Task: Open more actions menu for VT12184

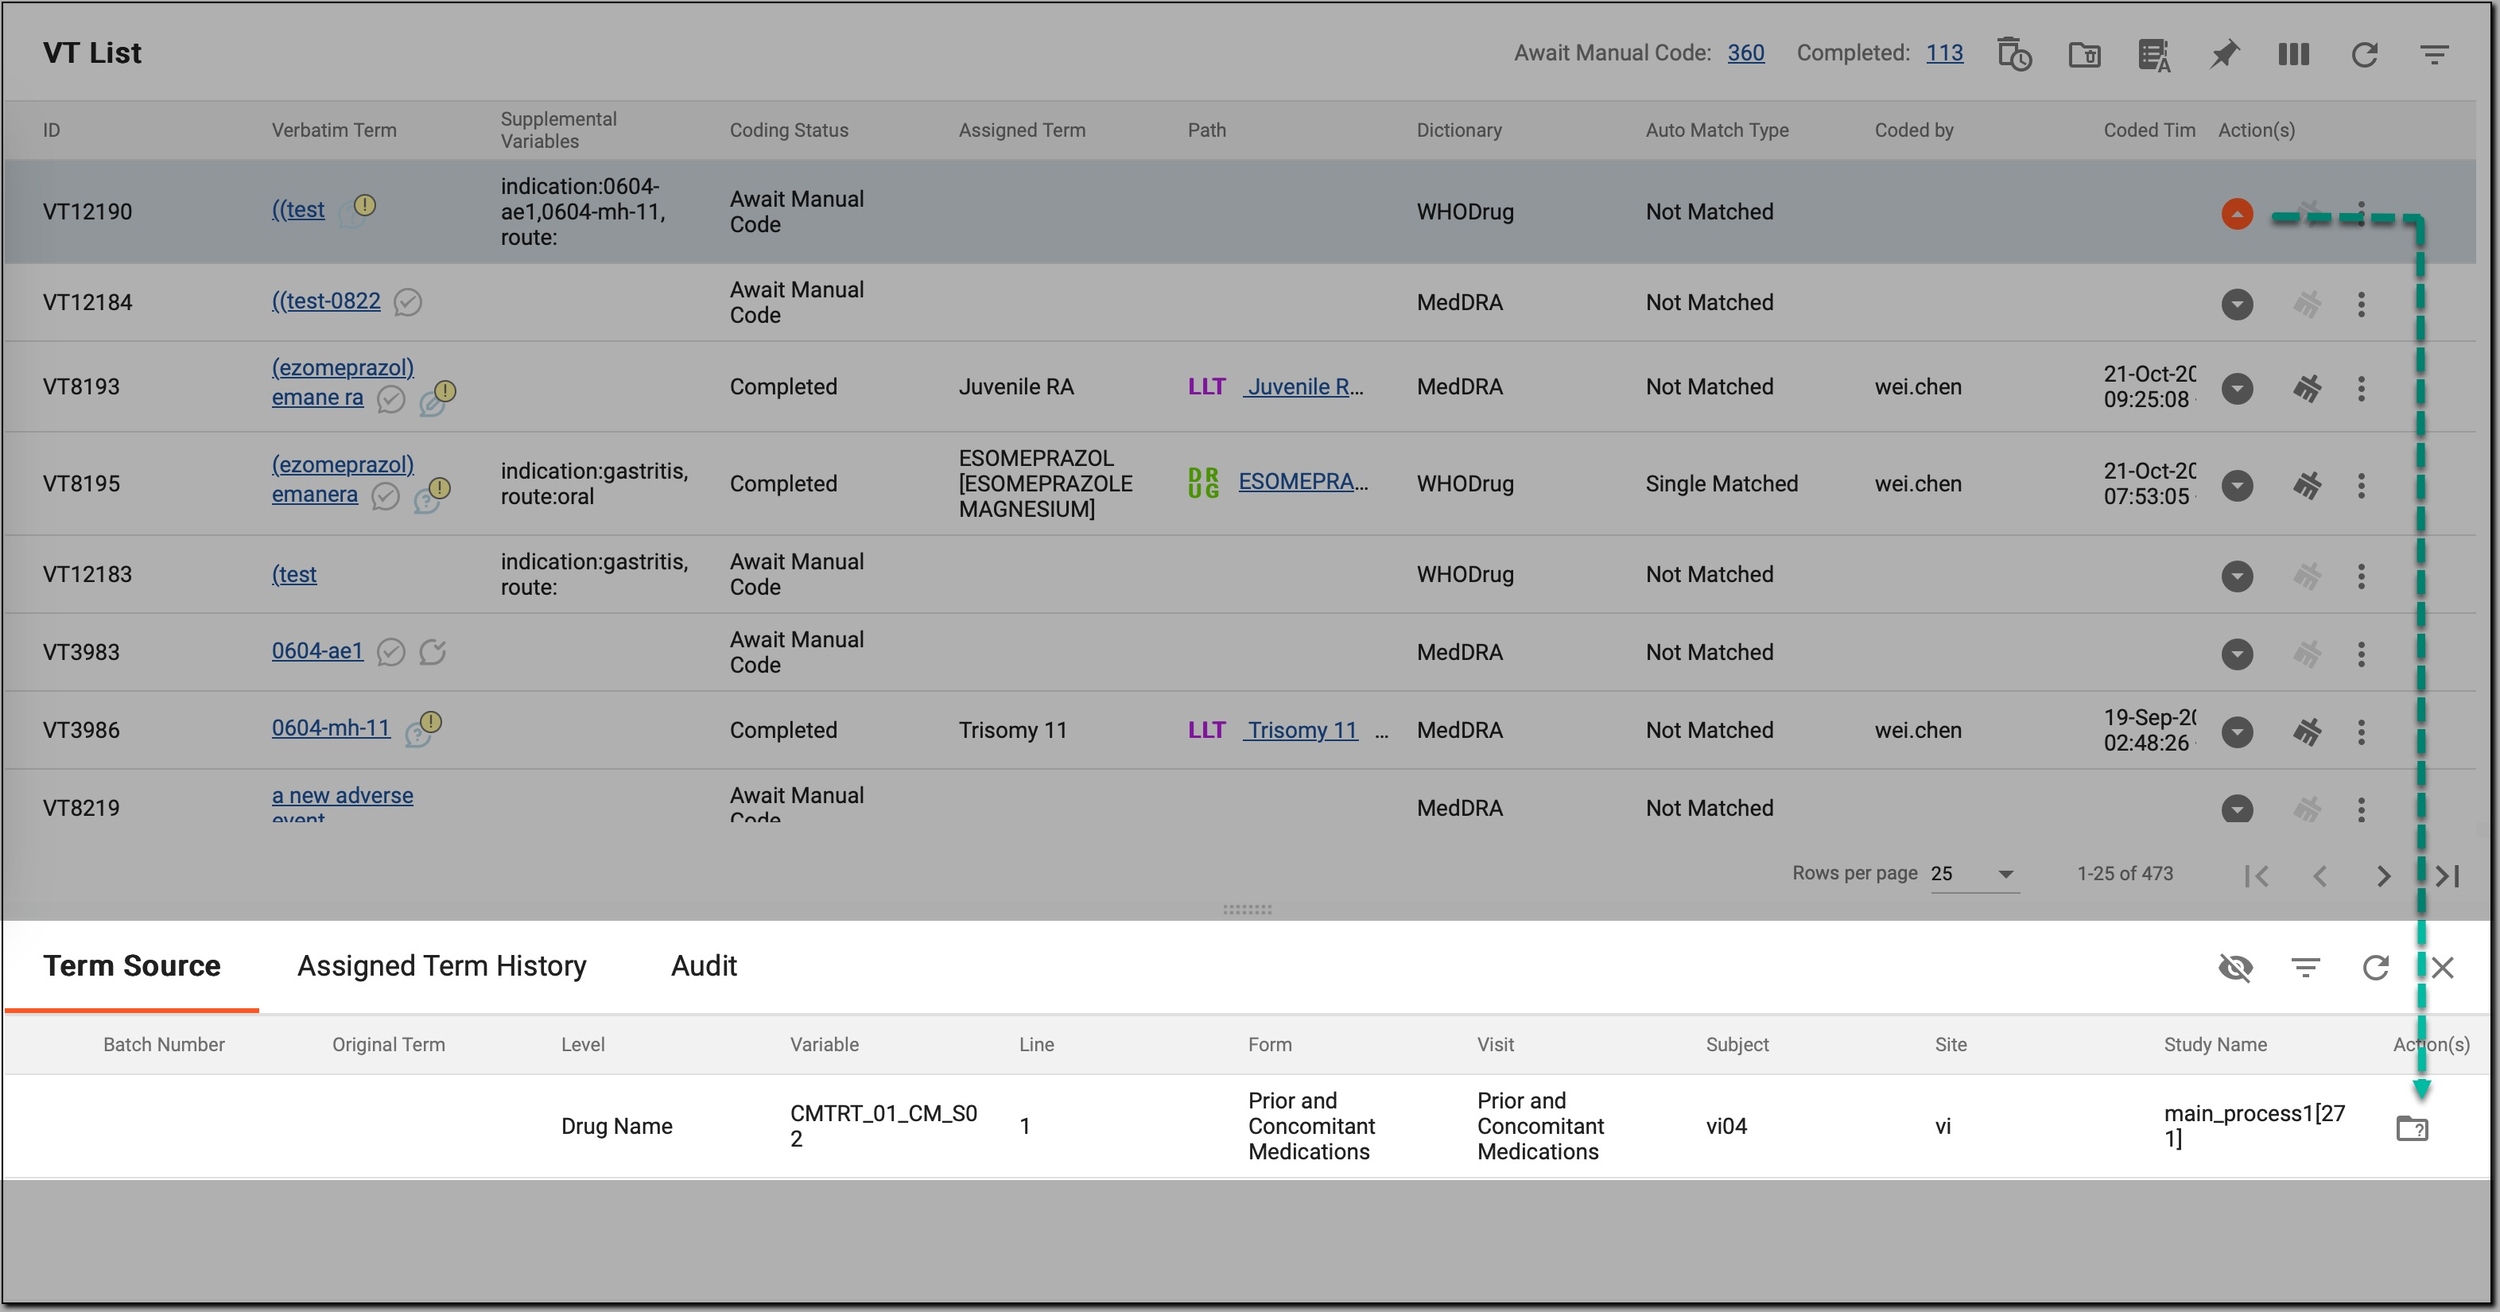Action: 2361,304
